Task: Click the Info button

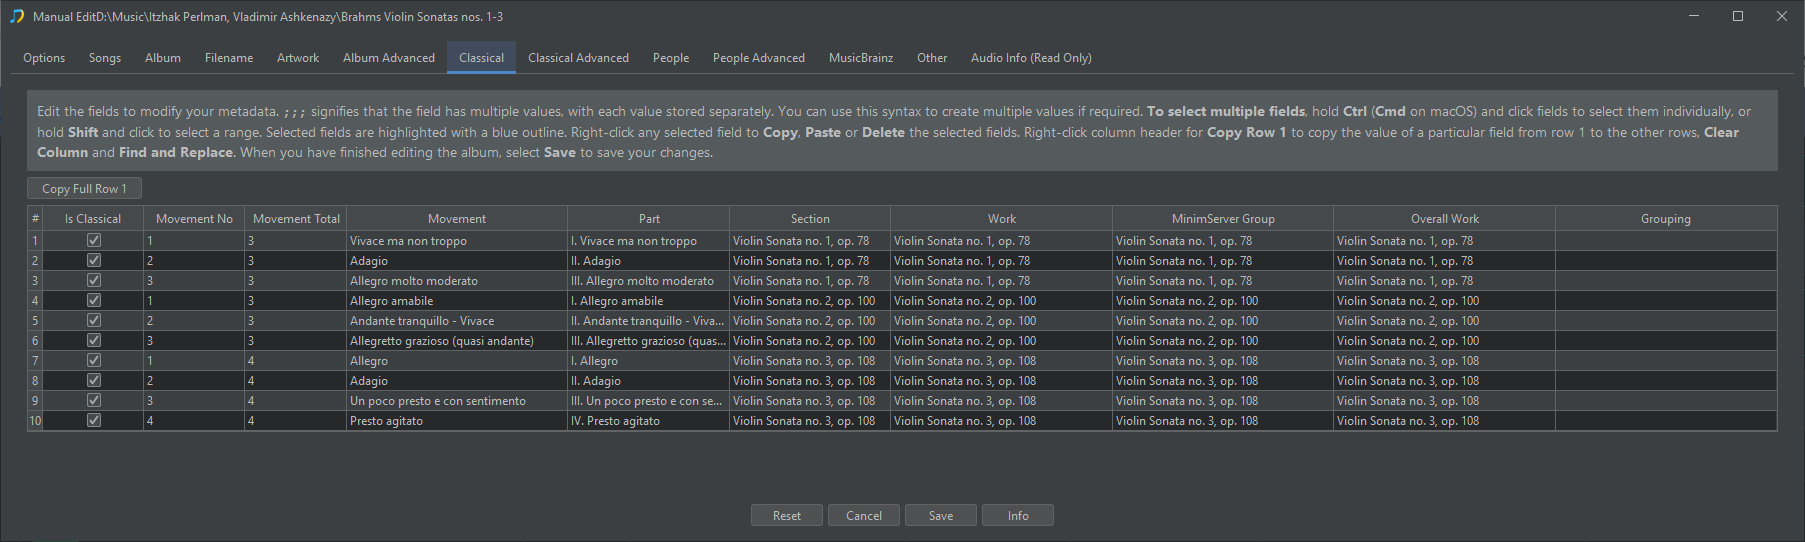Action: [x=1018, y=515]
